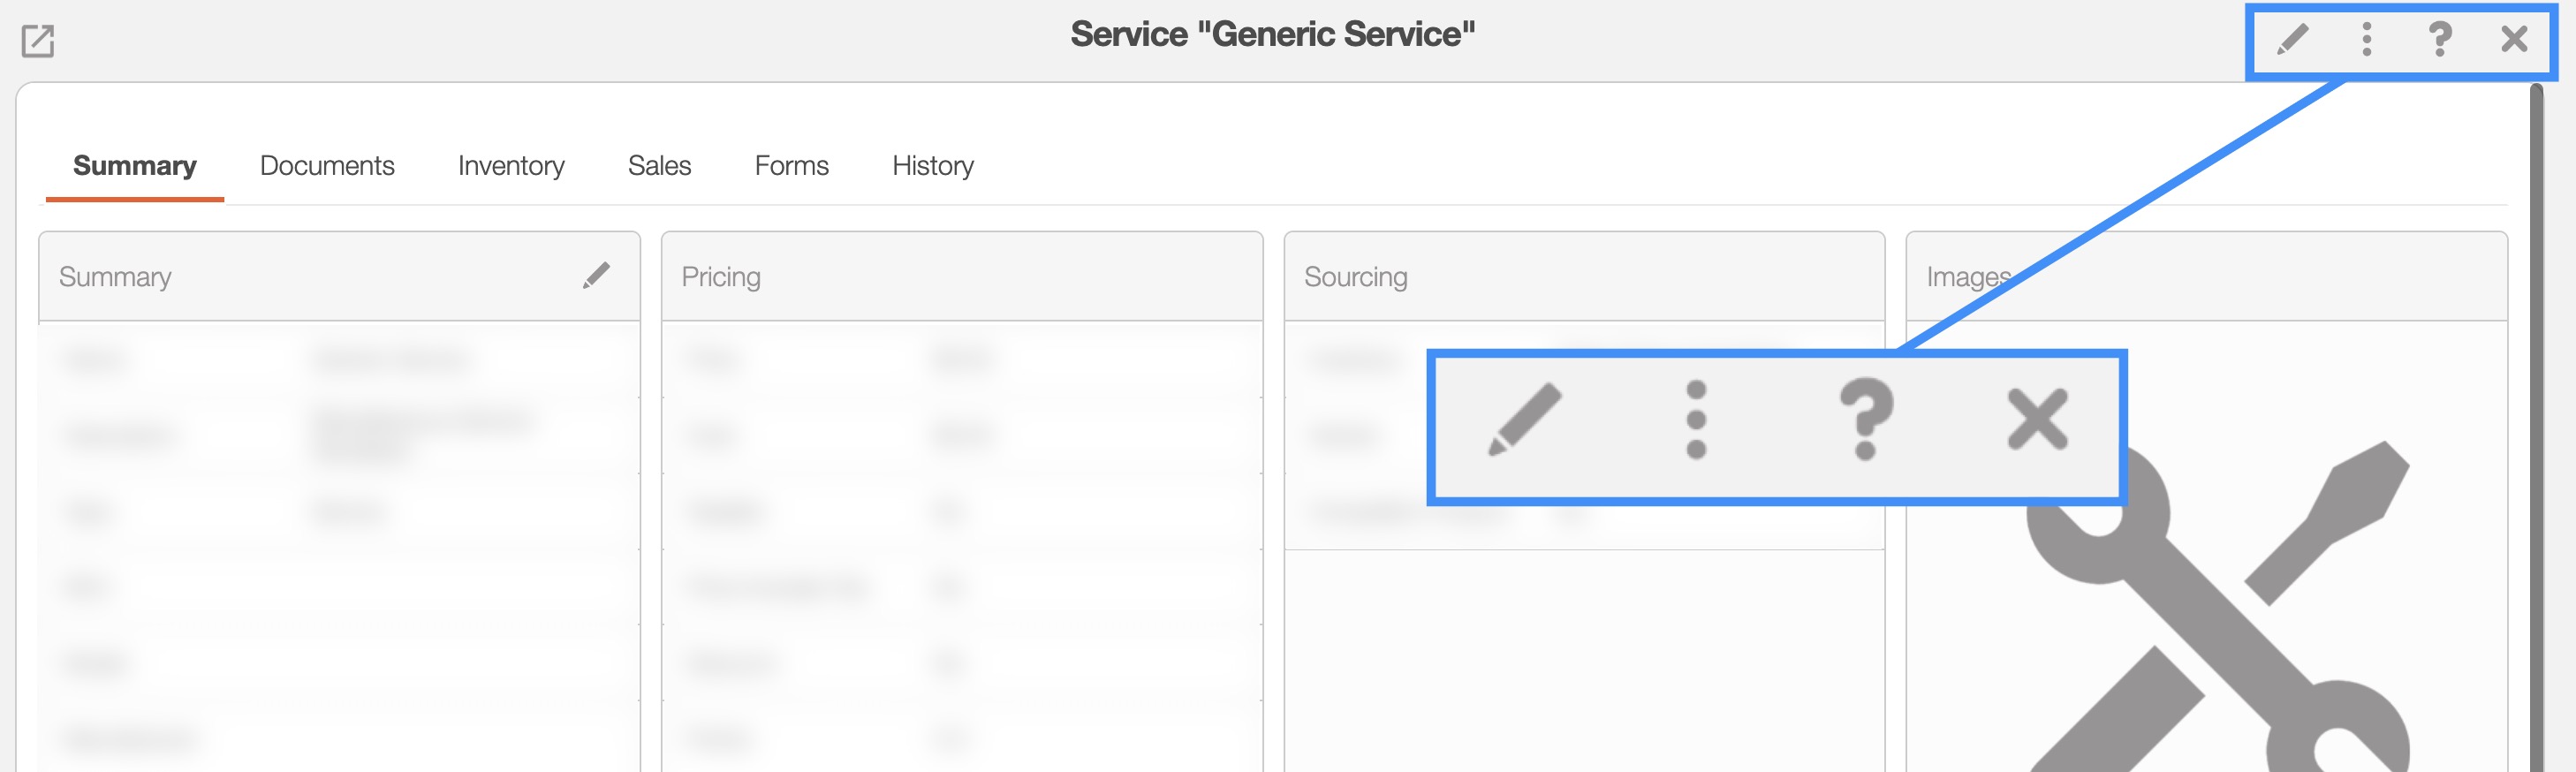Image resolution: width=2576 pixels, height=772 pixels.
Task: Click the vertical scrollbar on the right
Action: 2536,420
